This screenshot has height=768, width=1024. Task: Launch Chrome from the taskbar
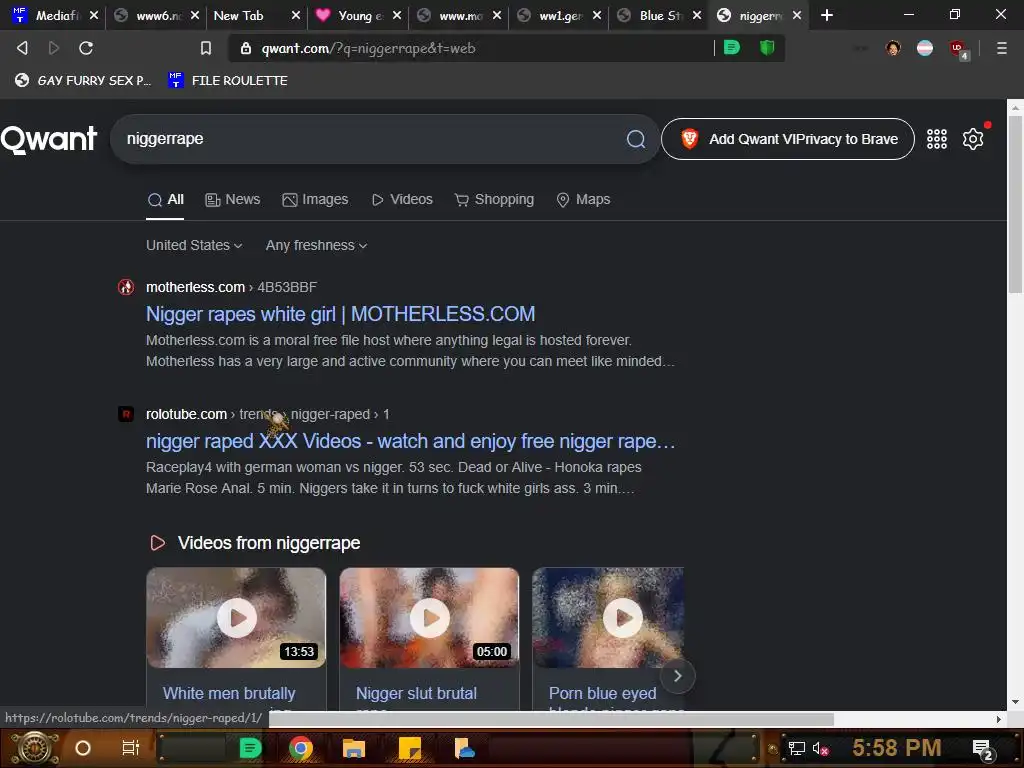(x=301, y=748)
